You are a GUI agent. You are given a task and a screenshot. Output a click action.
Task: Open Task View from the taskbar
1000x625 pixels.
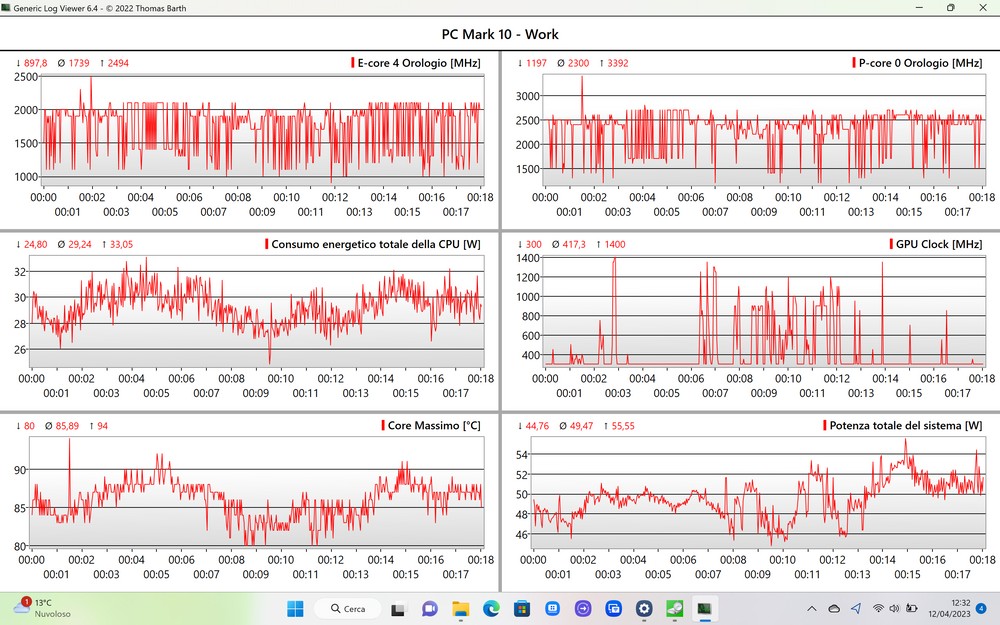397,608
